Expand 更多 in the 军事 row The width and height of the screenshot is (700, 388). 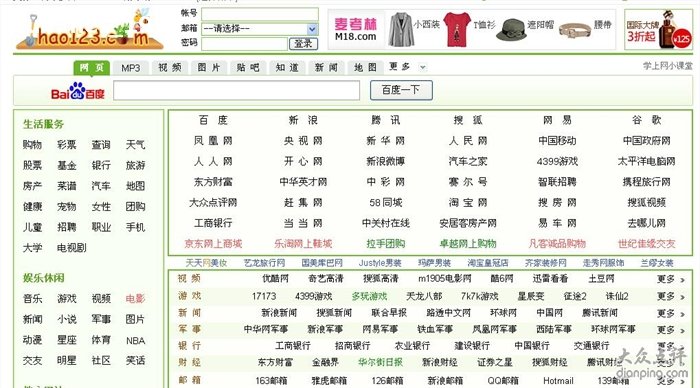pos(670,330)
